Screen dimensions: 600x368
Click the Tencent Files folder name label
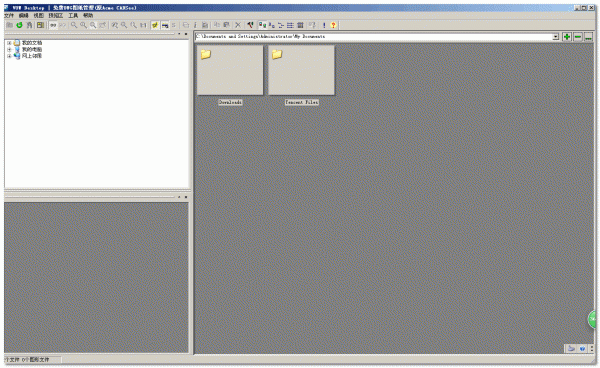(302, 102)
